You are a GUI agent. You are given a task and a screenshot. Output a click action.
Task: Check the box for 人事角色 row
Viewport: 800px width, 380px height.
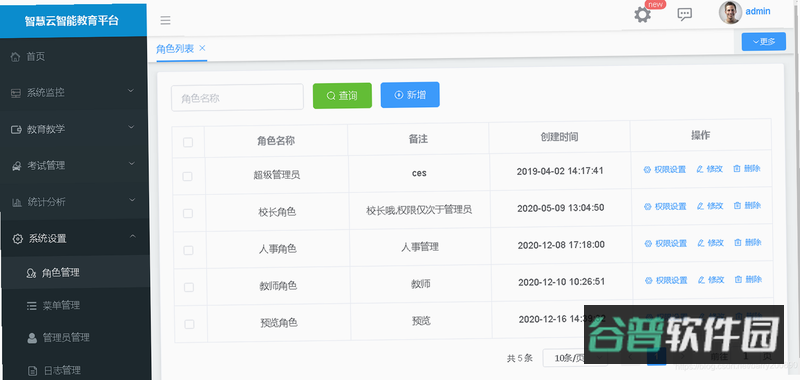[x=188, y=250]
